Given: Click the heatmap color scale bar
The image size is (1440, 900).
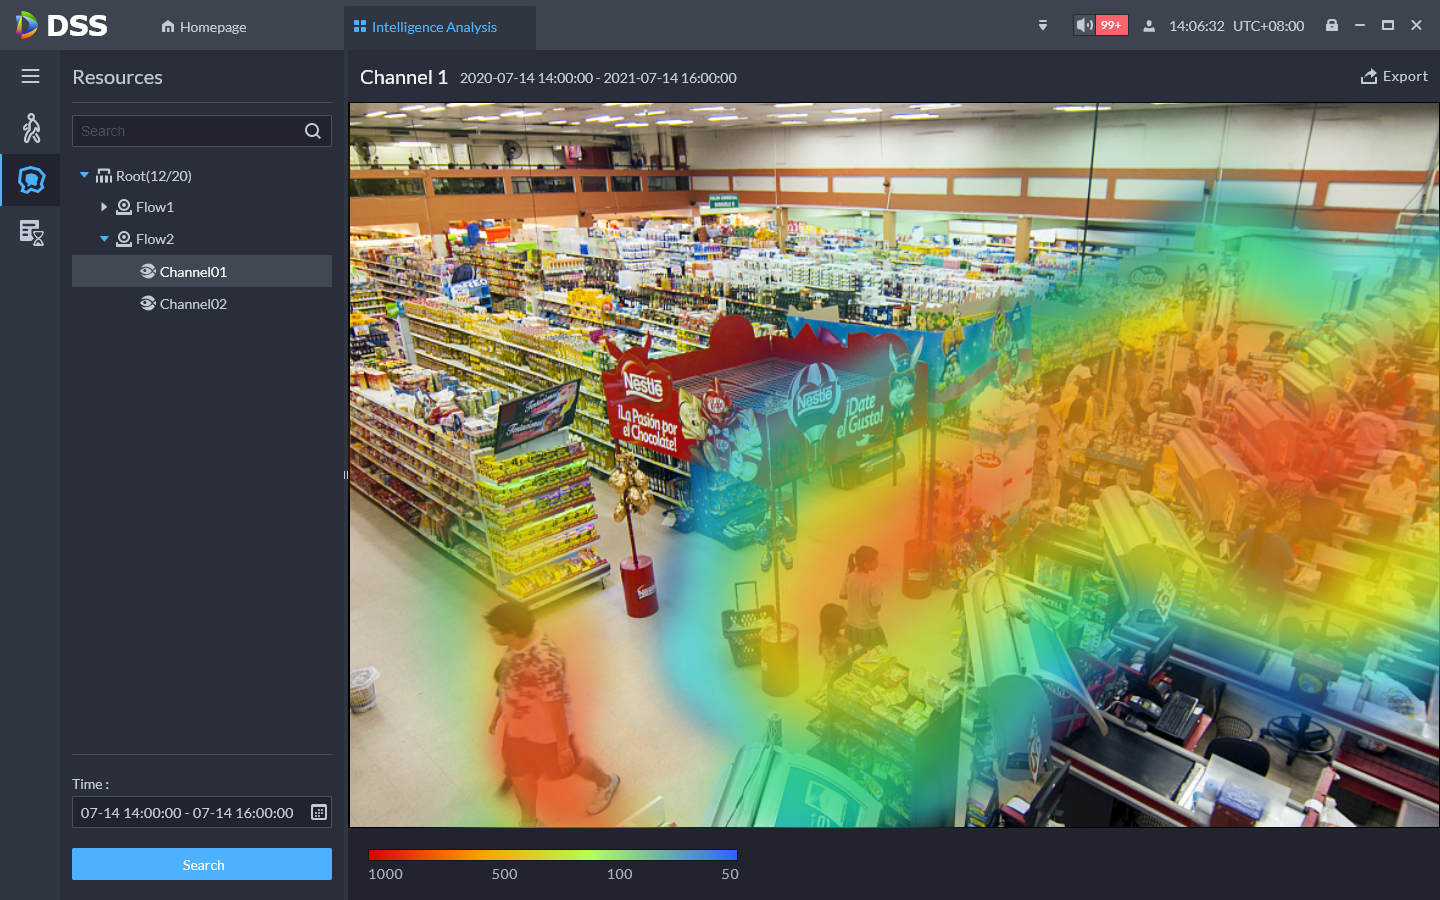Looking at the screenshot, I should tap(552, 855).
